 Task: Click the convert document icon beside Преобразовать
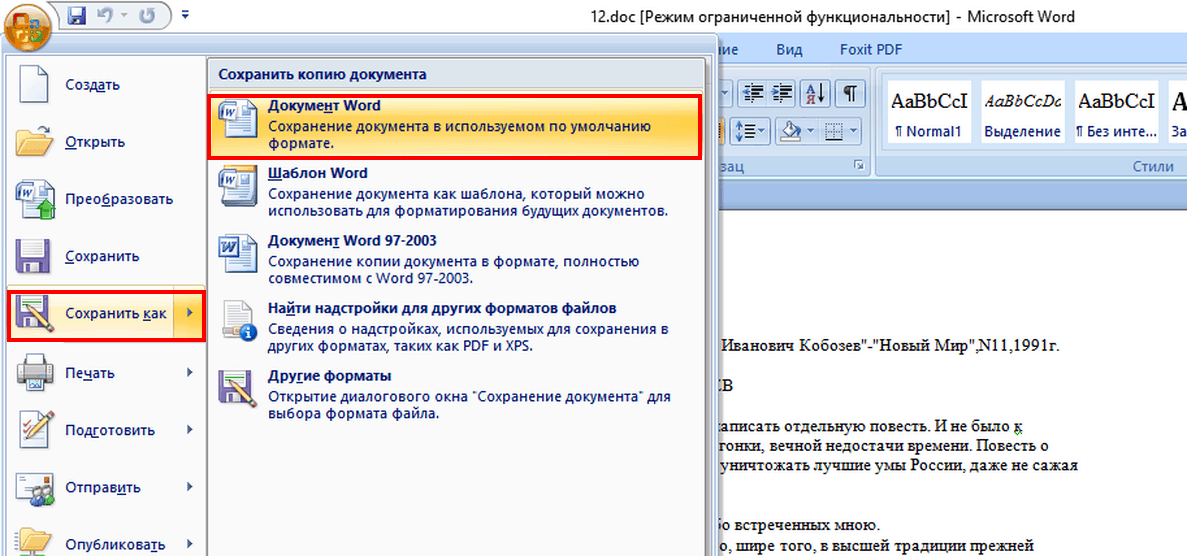click(x=35, y=199)
